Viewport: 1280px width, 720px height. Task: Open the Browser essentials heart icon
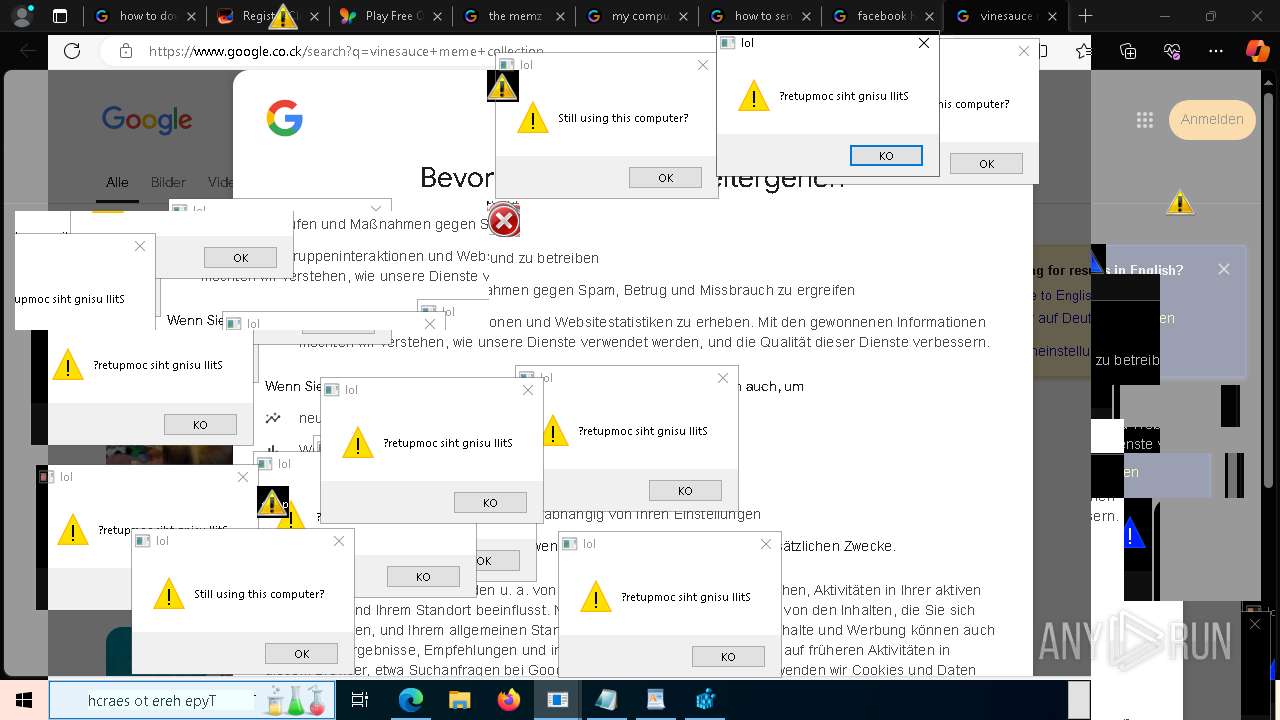click(1172, 51)
